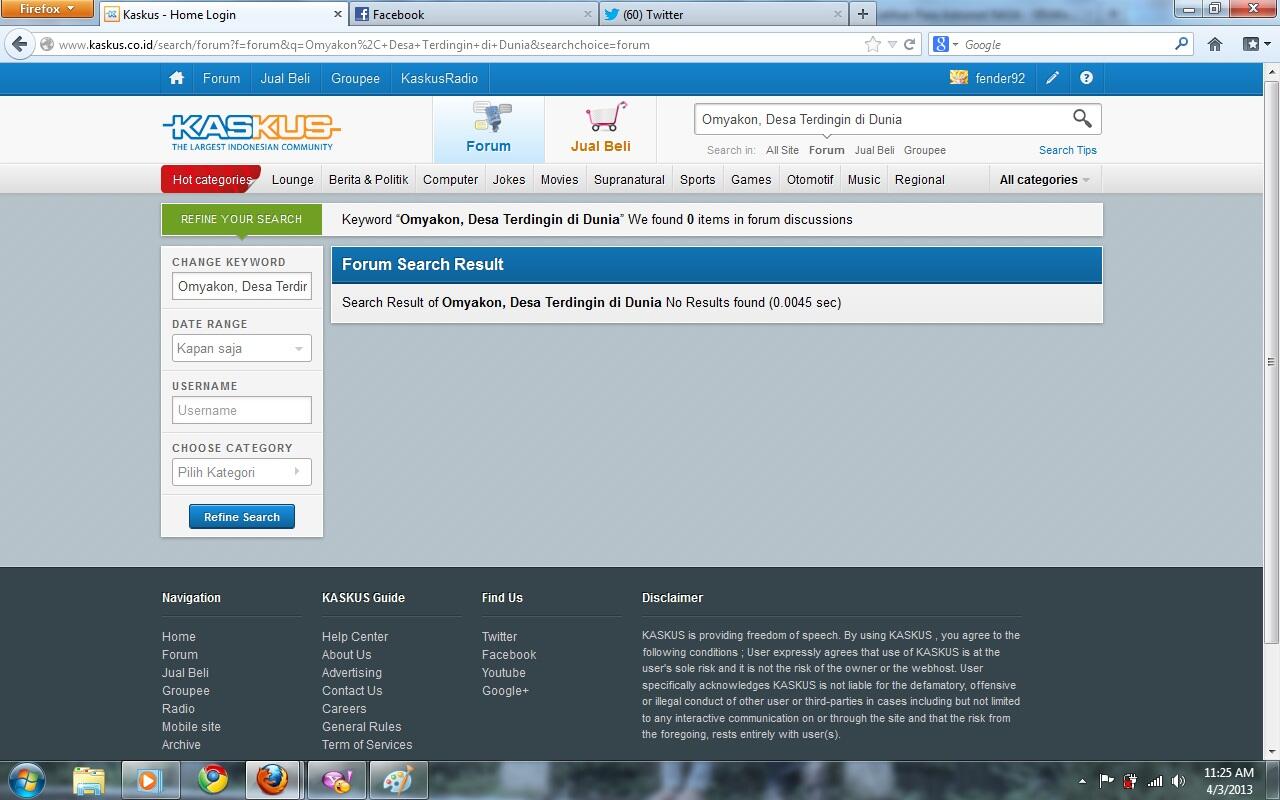Switch to the (60) Twitter browser tab

point(723,14)
